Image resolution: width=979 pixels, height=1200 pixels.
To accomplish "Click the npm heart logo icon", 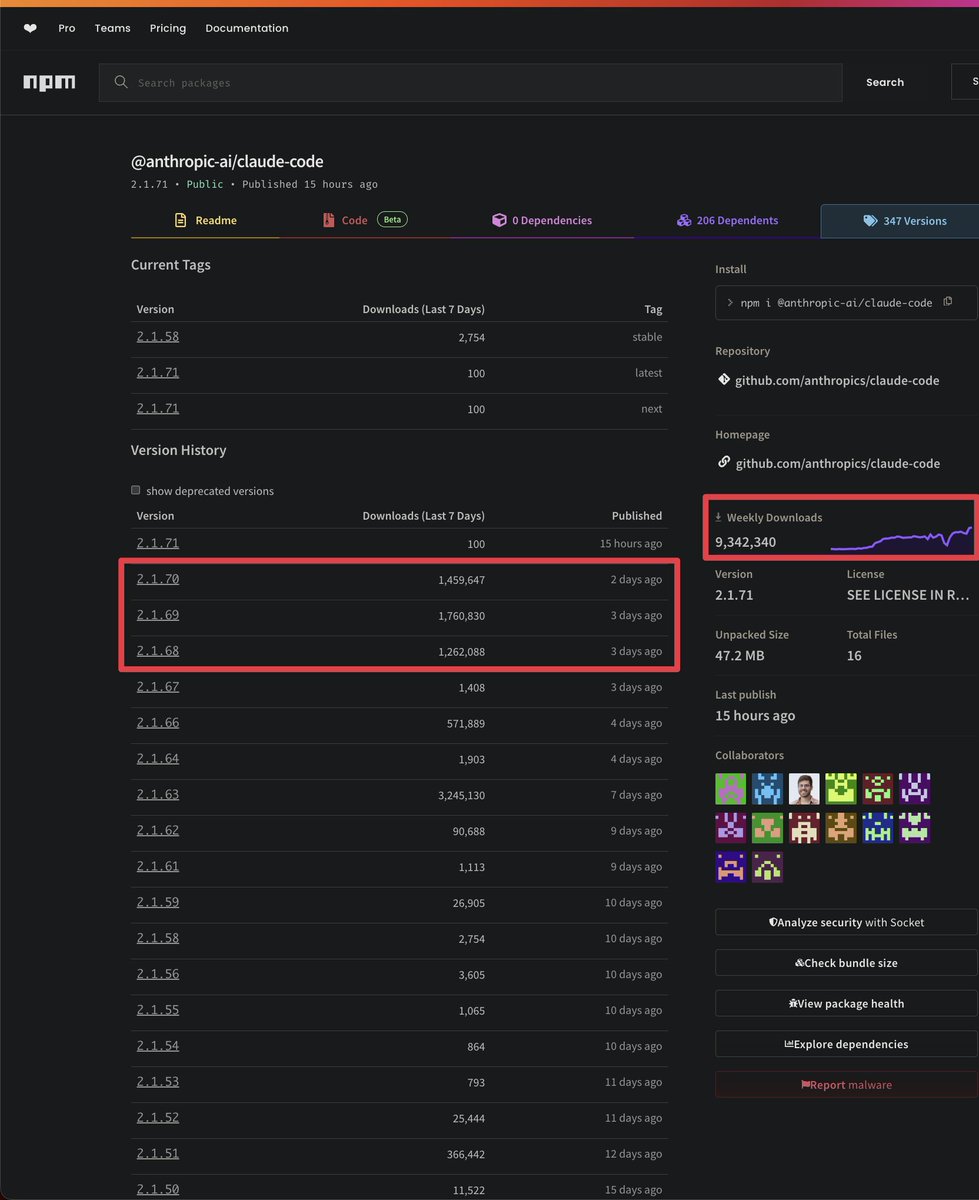I will click(x=30, y=28).
